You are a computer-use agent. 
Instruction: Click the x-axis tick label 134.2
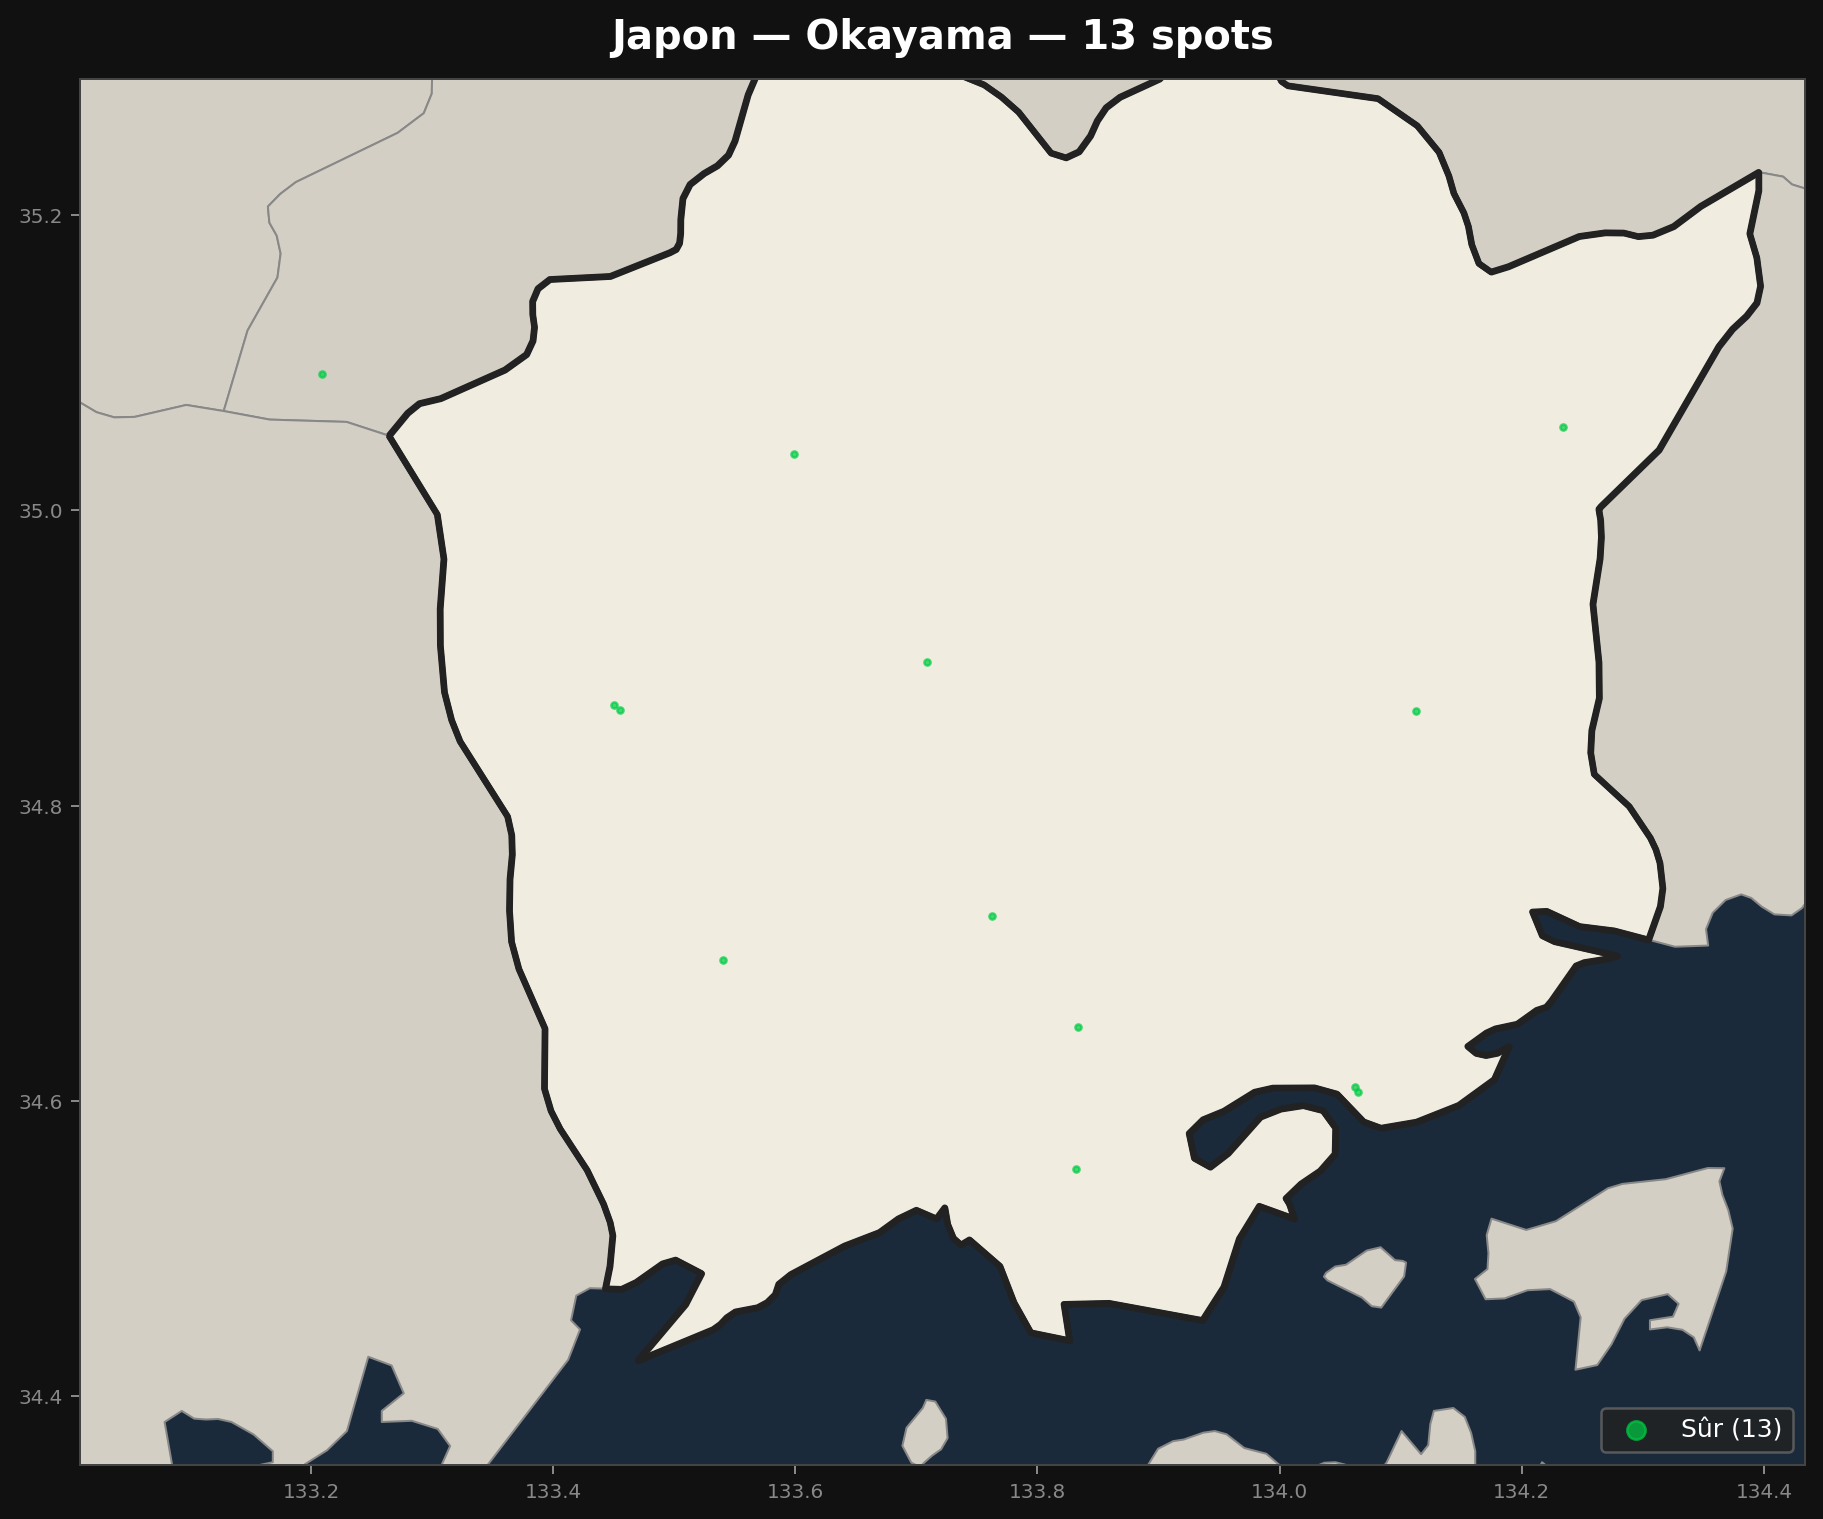tap(1522, 1493)
